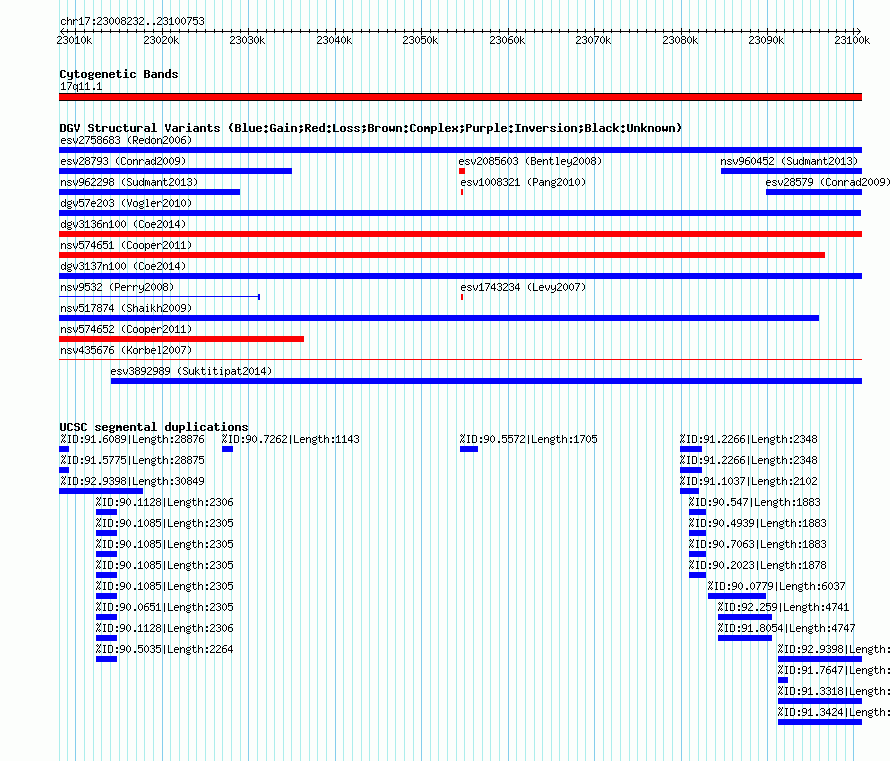Screen dimensions: 890x761
Task: Click the blue bar under esv28579 (Conrad2009)
Action: pos(814,192)
